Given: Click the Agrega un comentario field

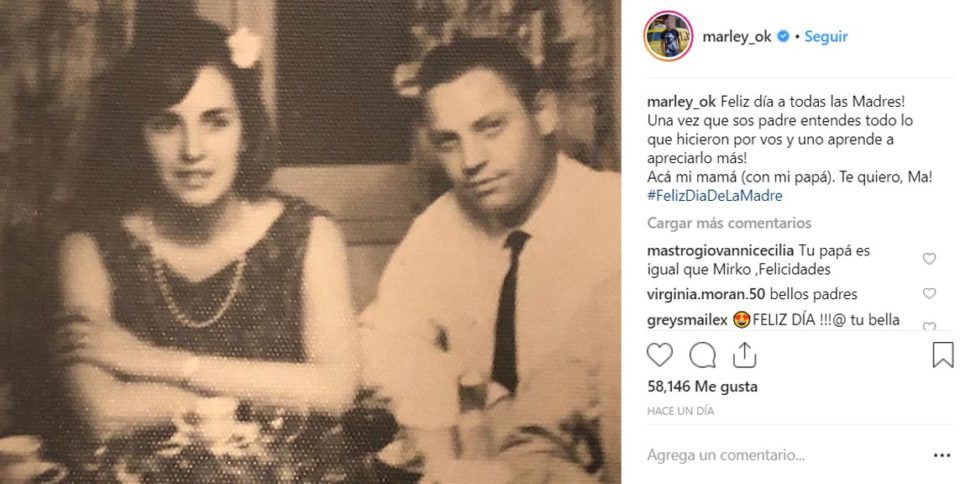Looking at the screenshot, I should point(785,455).
